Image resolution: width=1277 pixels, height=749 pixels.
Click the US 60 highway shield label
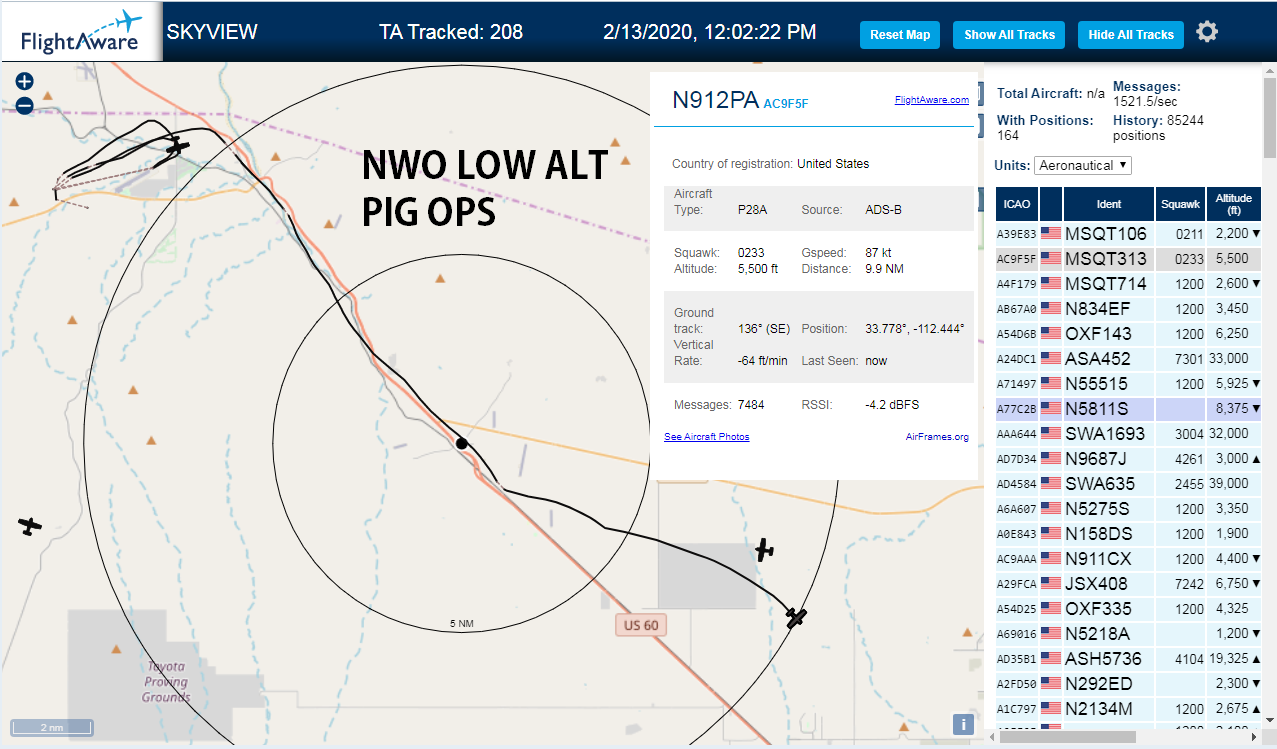click(x=640, y=625)
